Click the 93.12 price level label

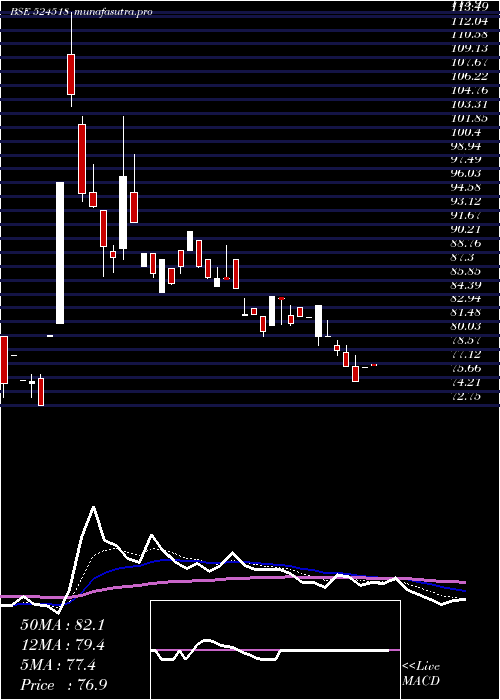[467, 202]
